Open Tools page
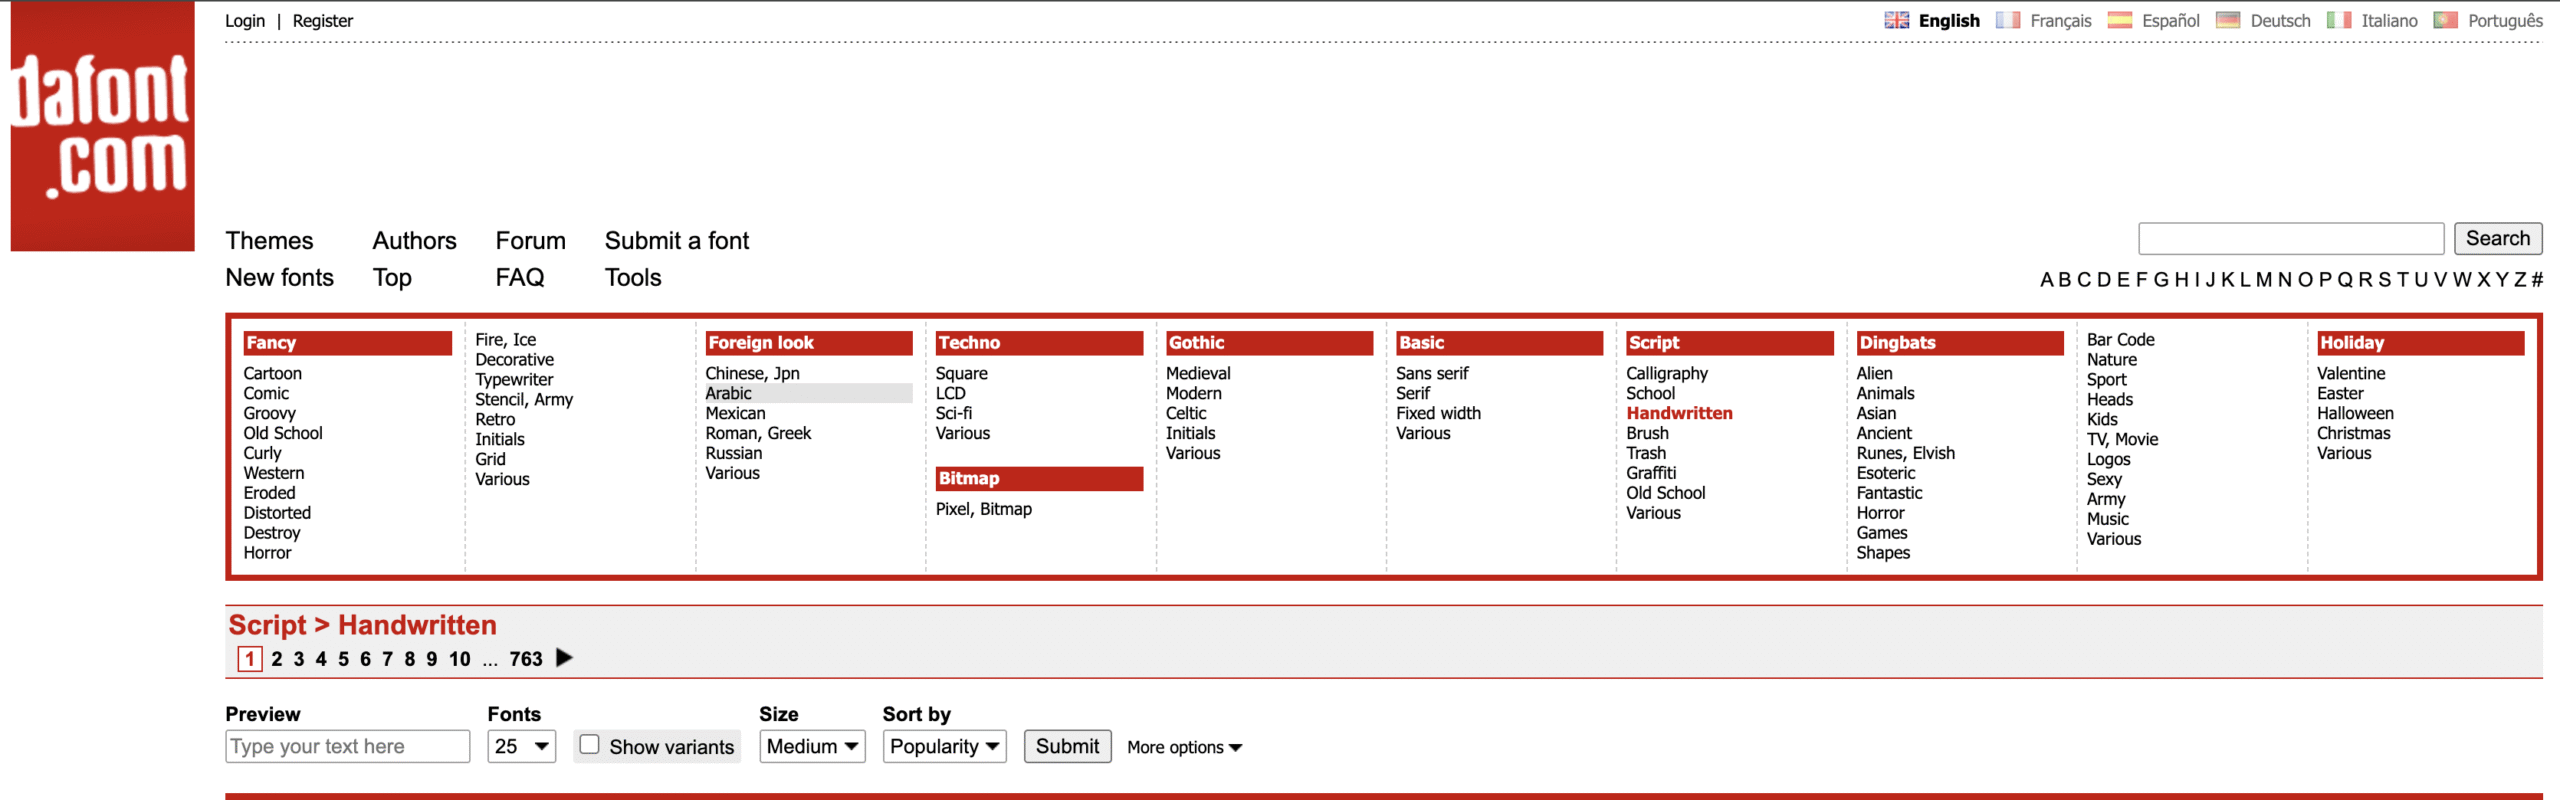Viewport: 2560px width, 800px height. tap(633, 278)
